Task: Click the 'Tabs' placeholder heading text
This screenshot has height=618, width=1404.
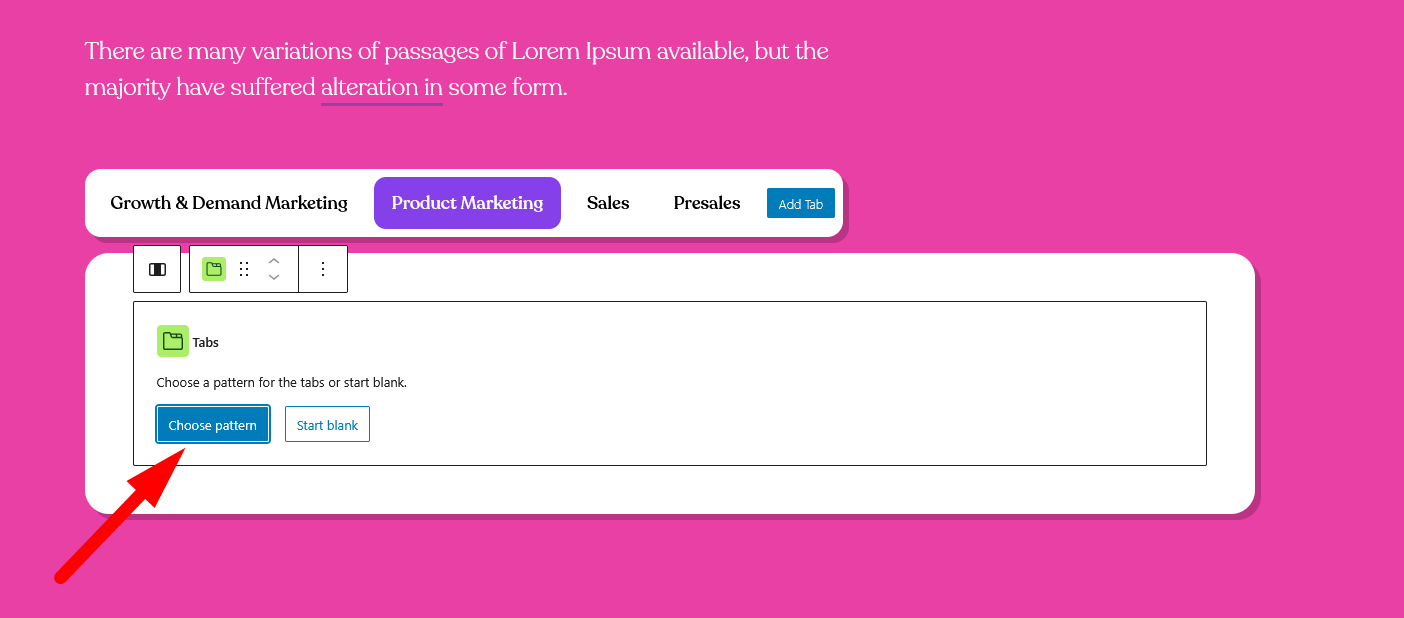Action: pyautogui.click(x=206, y=342)
